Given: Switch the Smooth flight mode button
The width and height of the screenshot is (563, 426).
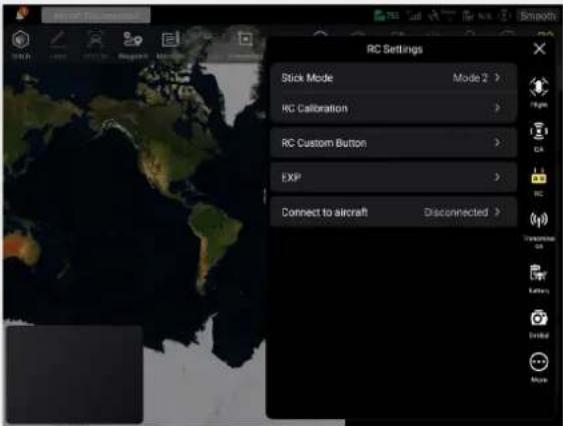Looking at the screenshot, I should tap(537, 16).
